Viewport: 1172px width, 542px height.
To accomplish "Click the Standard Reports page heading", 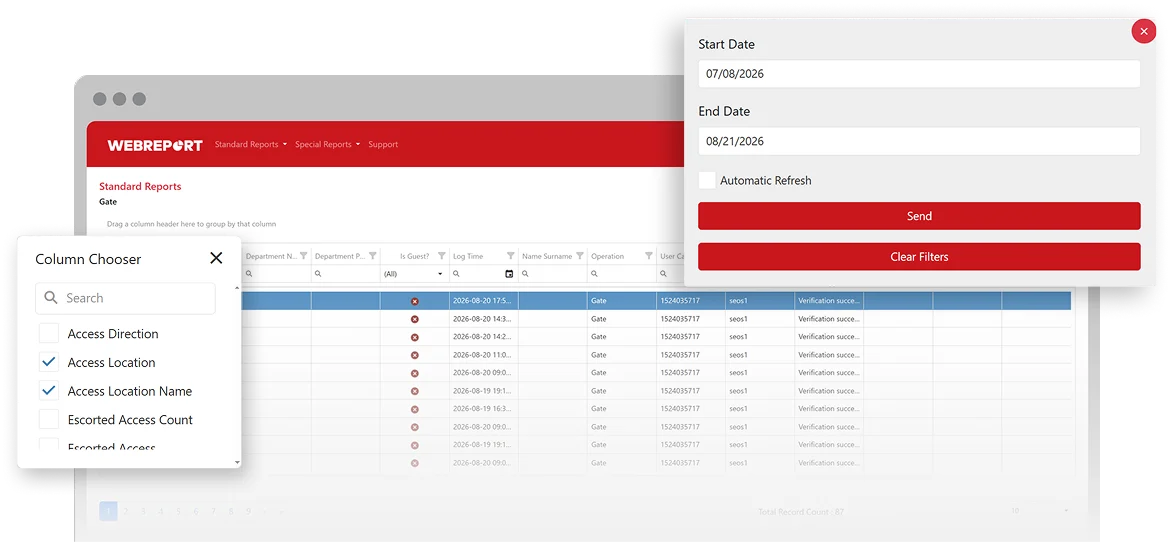I will click(x=140, y=186).
